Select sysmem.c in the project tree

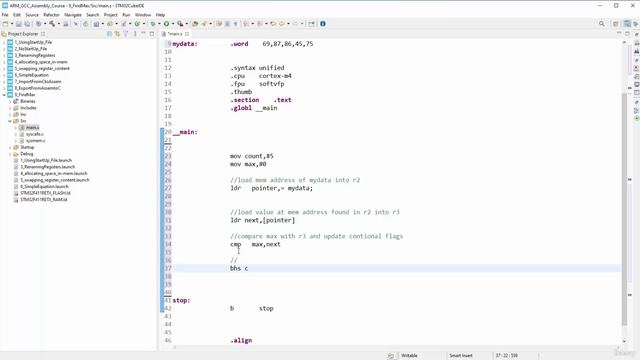point(35,140)
